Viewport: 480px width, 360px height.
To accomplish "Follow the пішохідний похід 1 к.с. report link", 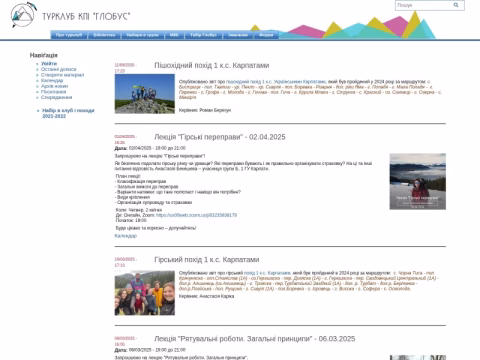I will [276, 82].
